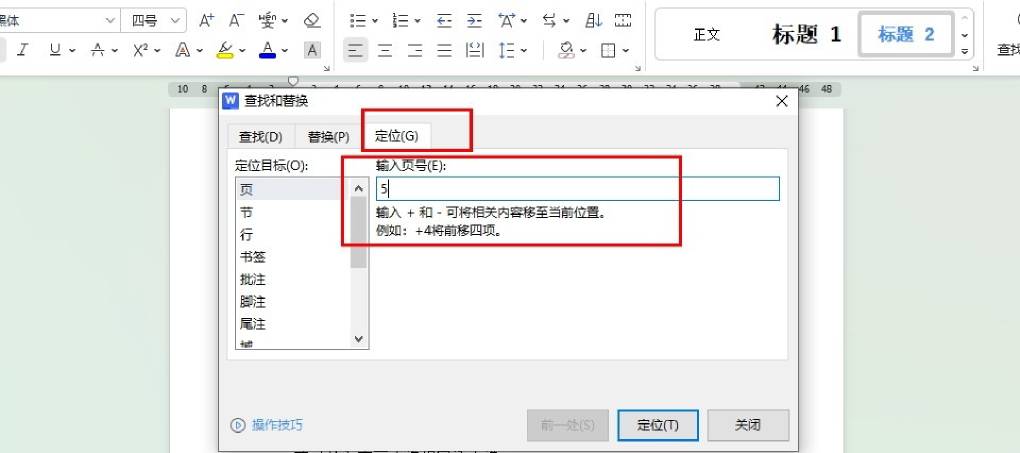
Task: Open font dialog launcher arrow
Action: tap(327, 68)
